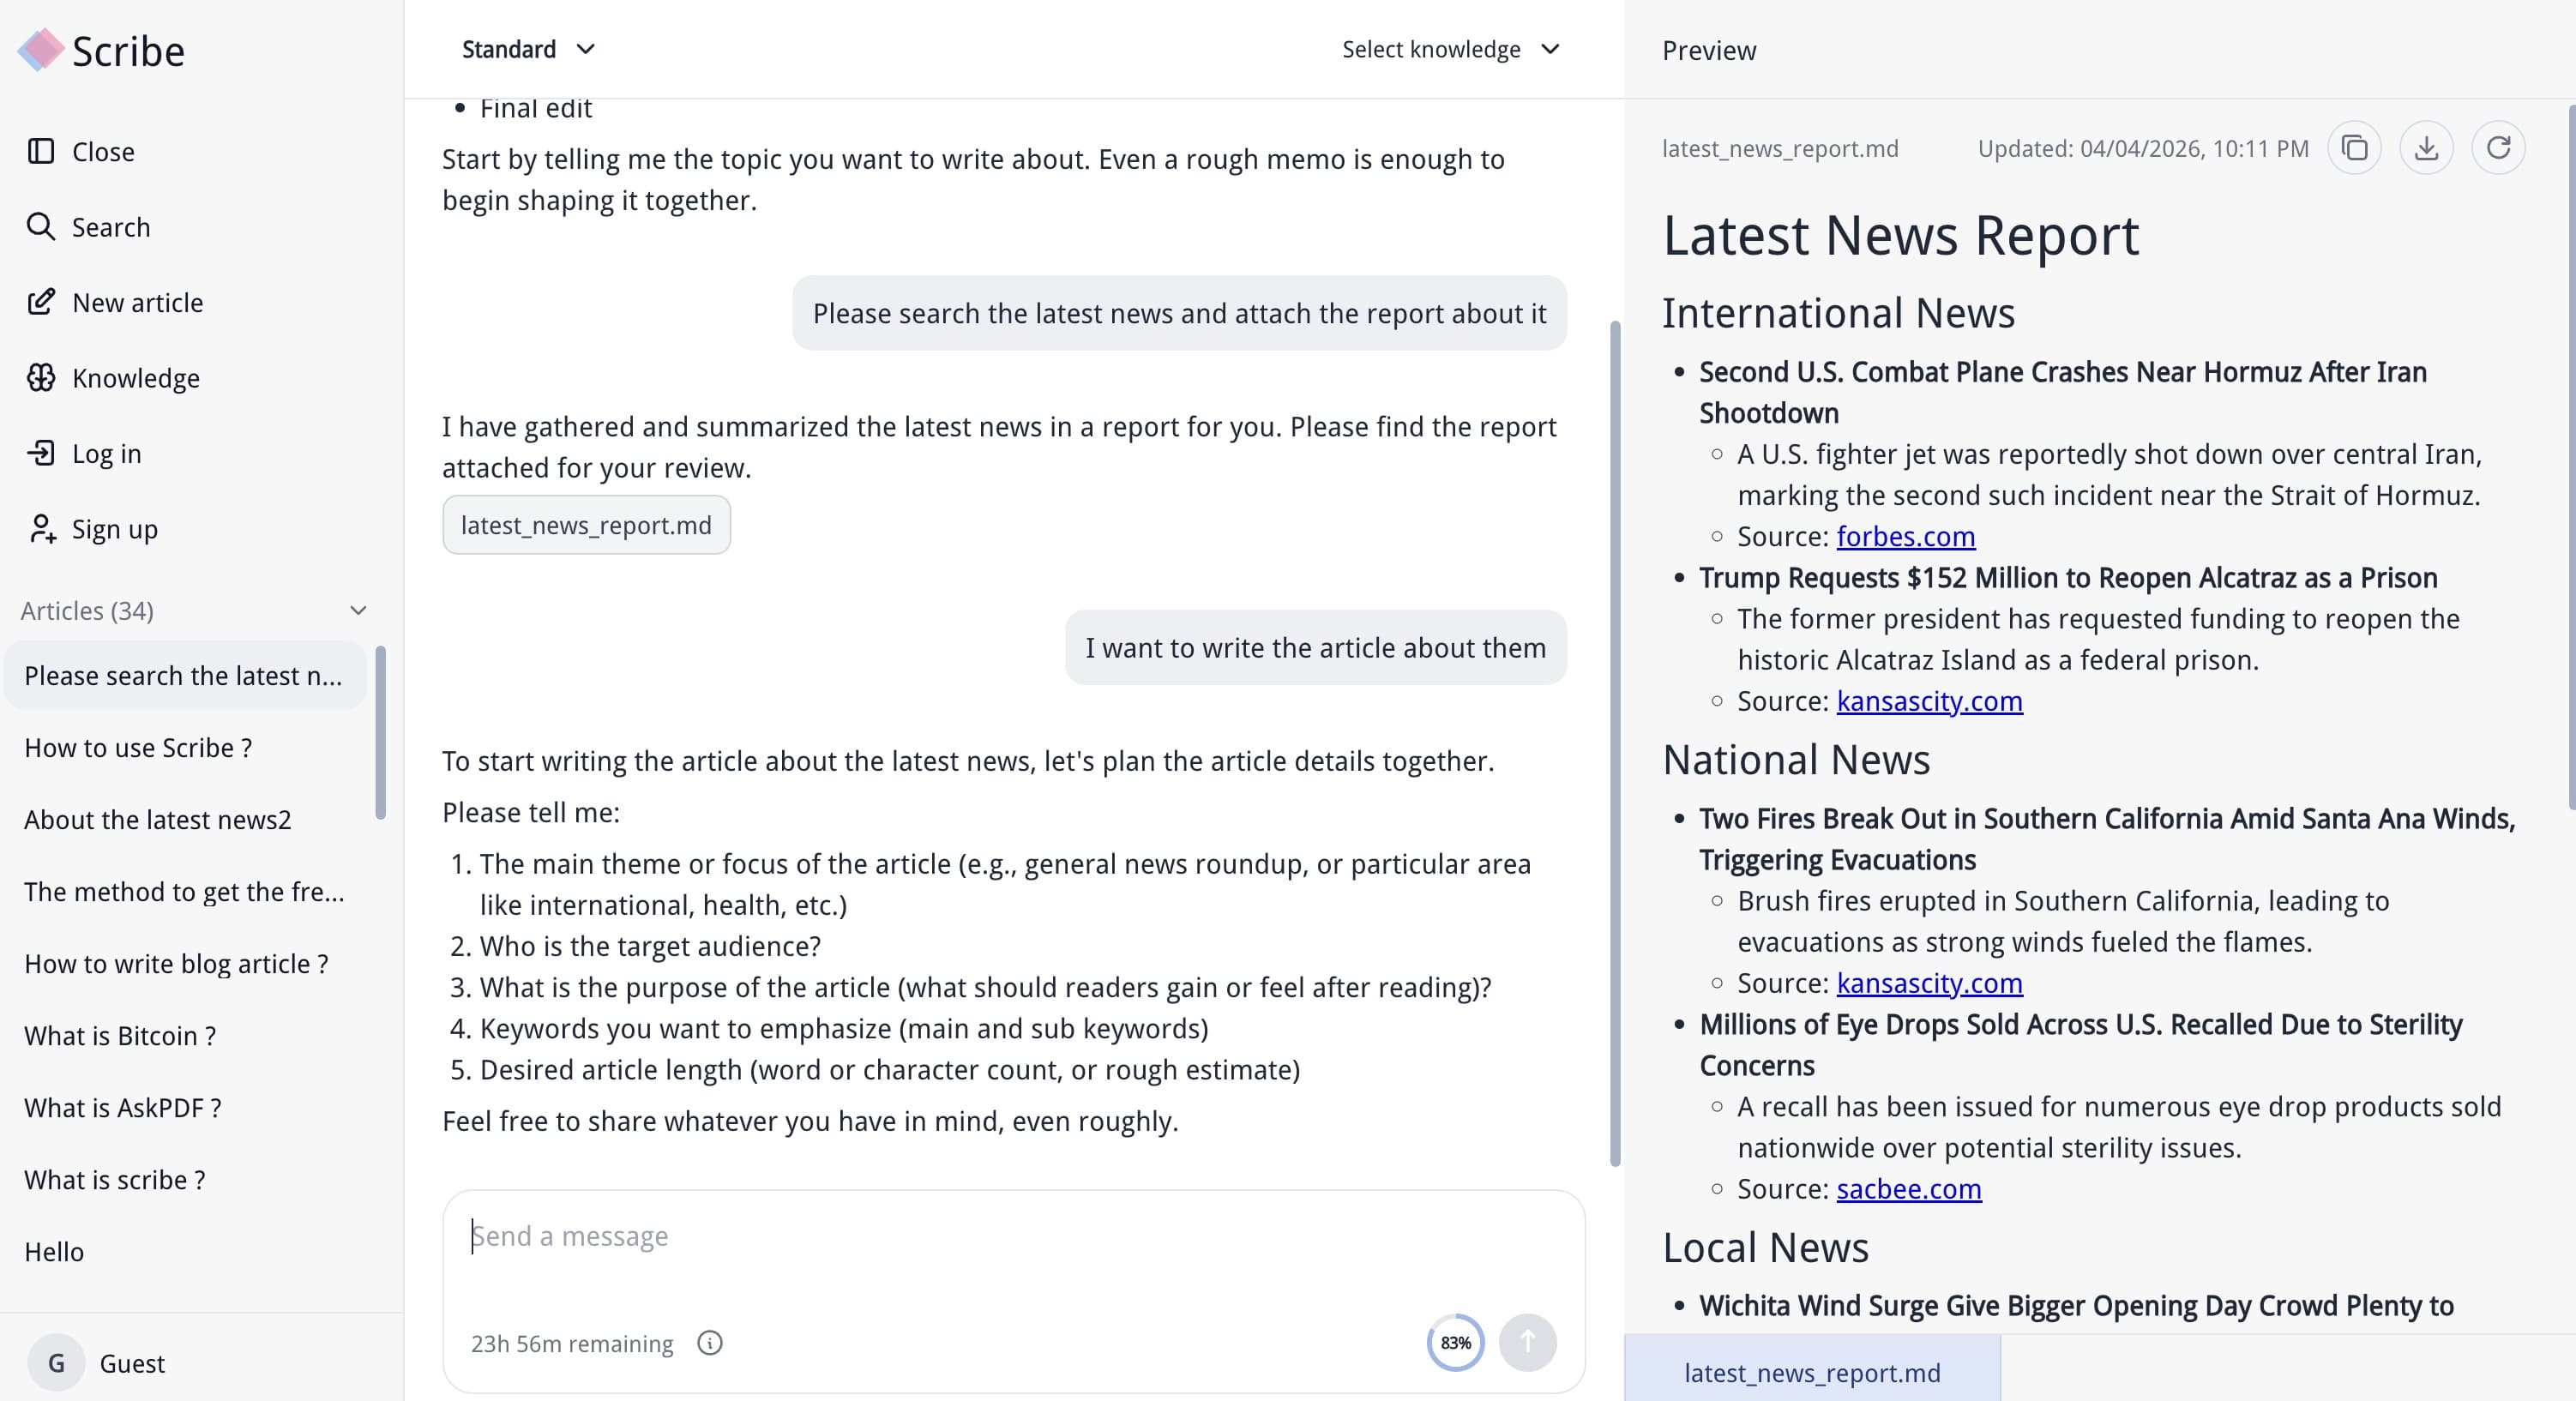
Task: Click the info icon beside remaining time
Action: tap(709, 1343)
